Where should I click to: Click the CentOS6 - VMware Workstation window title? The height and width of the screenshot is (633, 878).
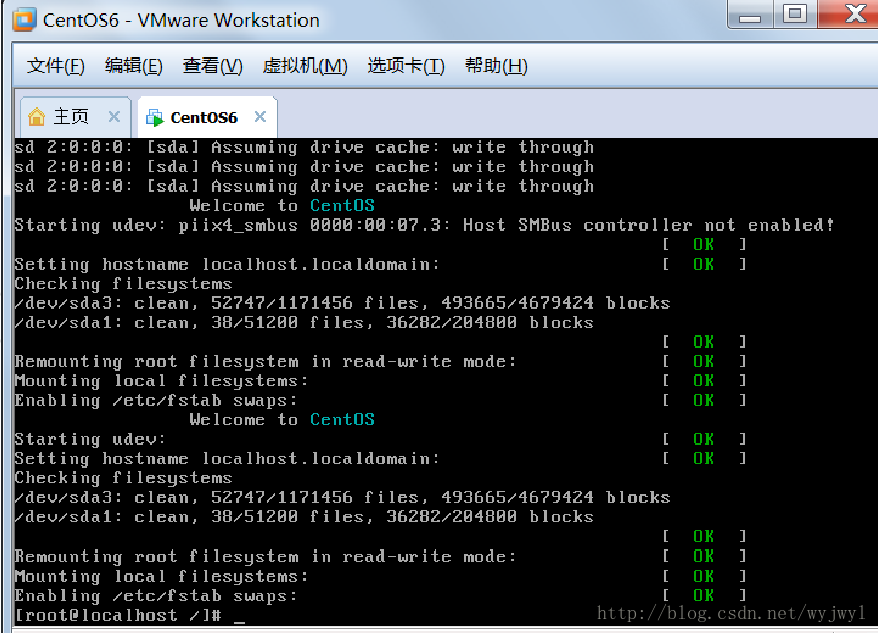[181, 20]
